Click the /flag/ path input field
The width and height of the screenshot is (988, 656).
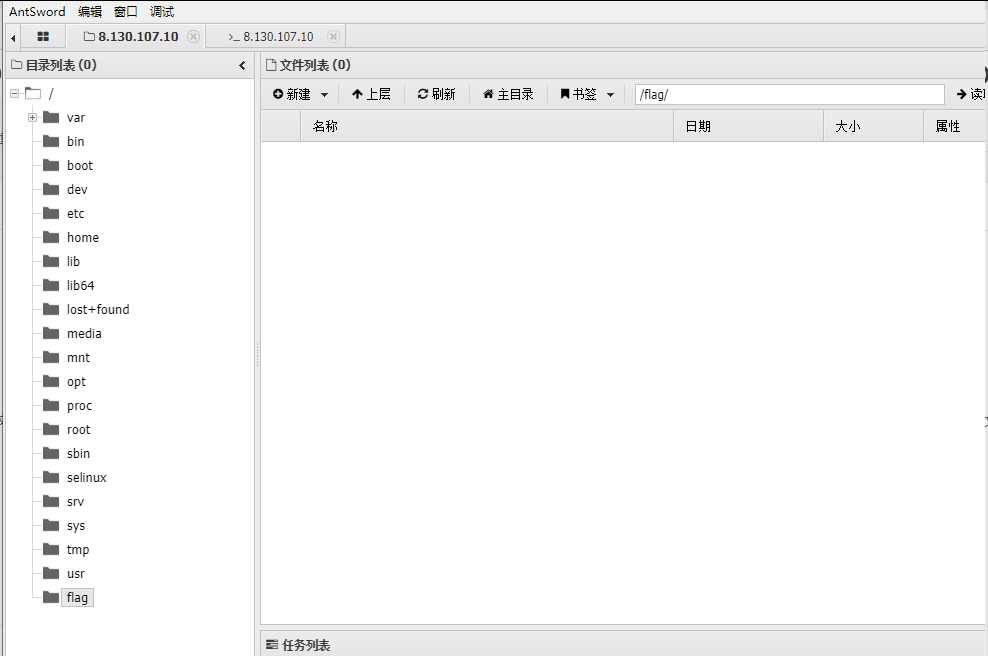point(790,95)
